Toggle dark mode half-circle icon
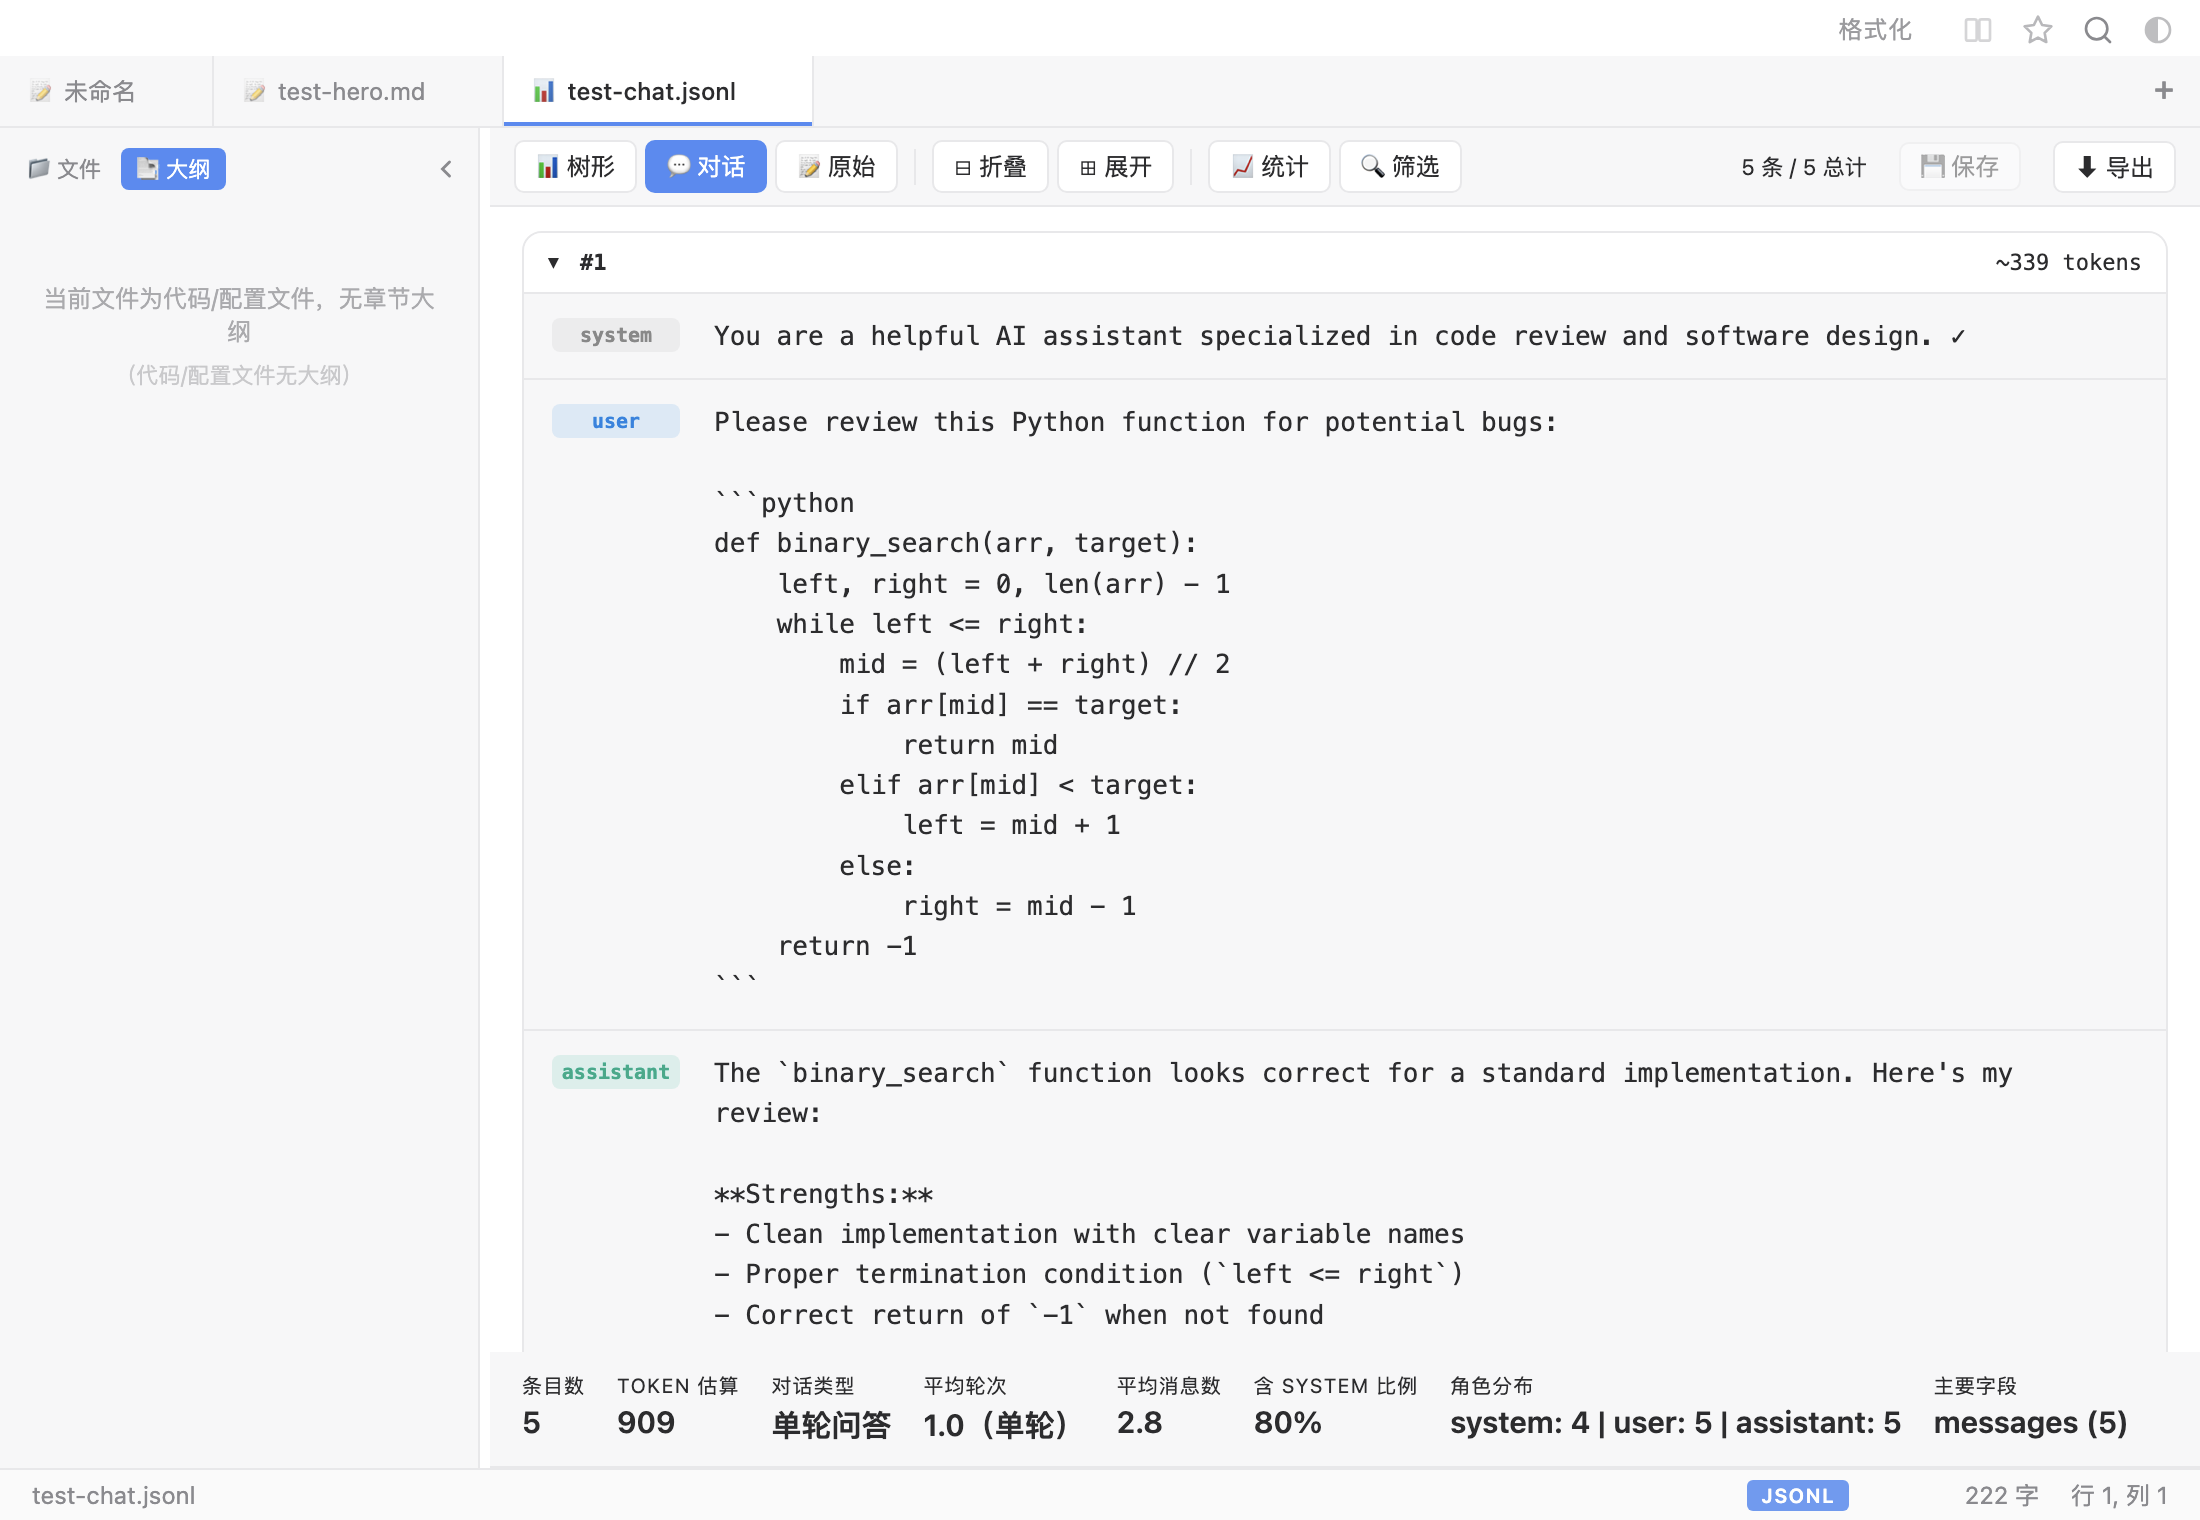The width and height of the screenshot is (2200, 1520). (x=2157, y=30)
